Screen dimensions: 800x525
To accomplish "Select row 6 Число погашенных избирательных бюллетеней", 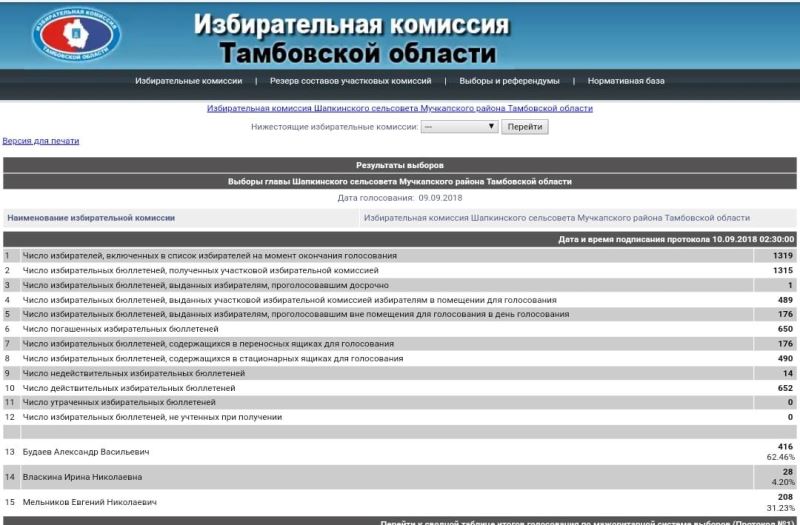I will (399, 329).
